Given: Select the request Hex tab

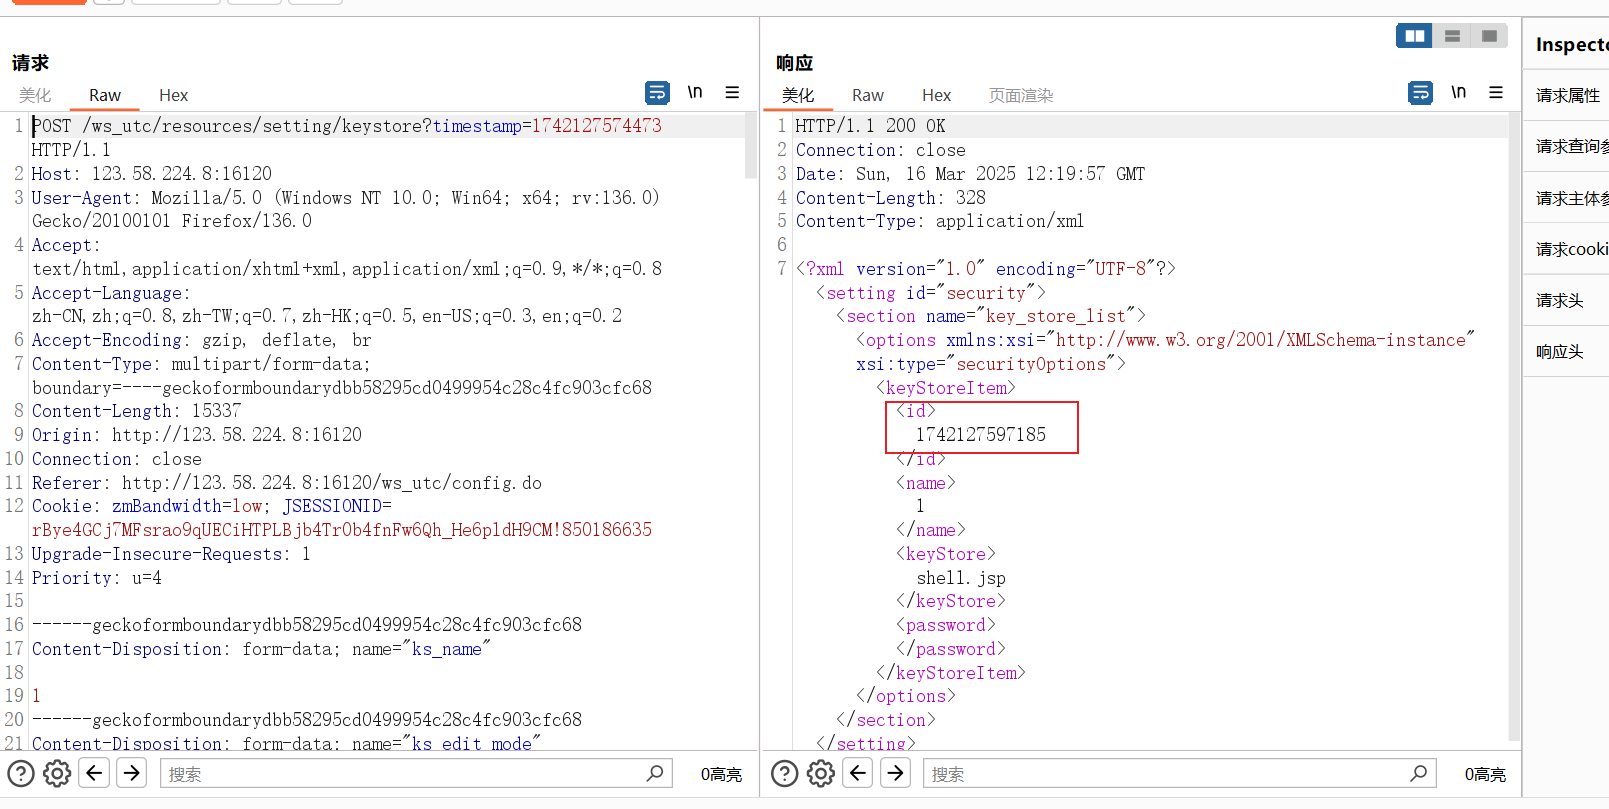Looking at the screenshot, I should pos(173,95).
